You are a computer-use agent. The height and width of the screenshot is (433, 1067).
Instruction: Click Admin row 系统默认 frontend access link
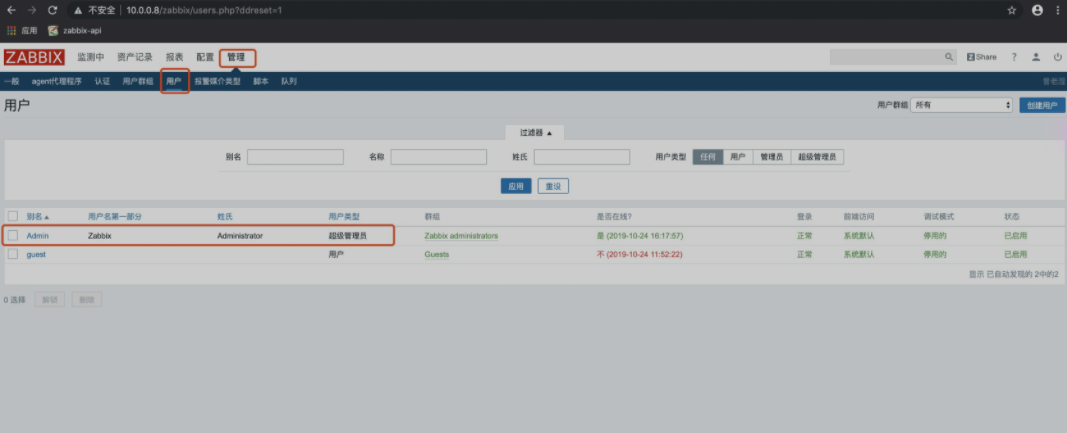[x=859, y=236]
